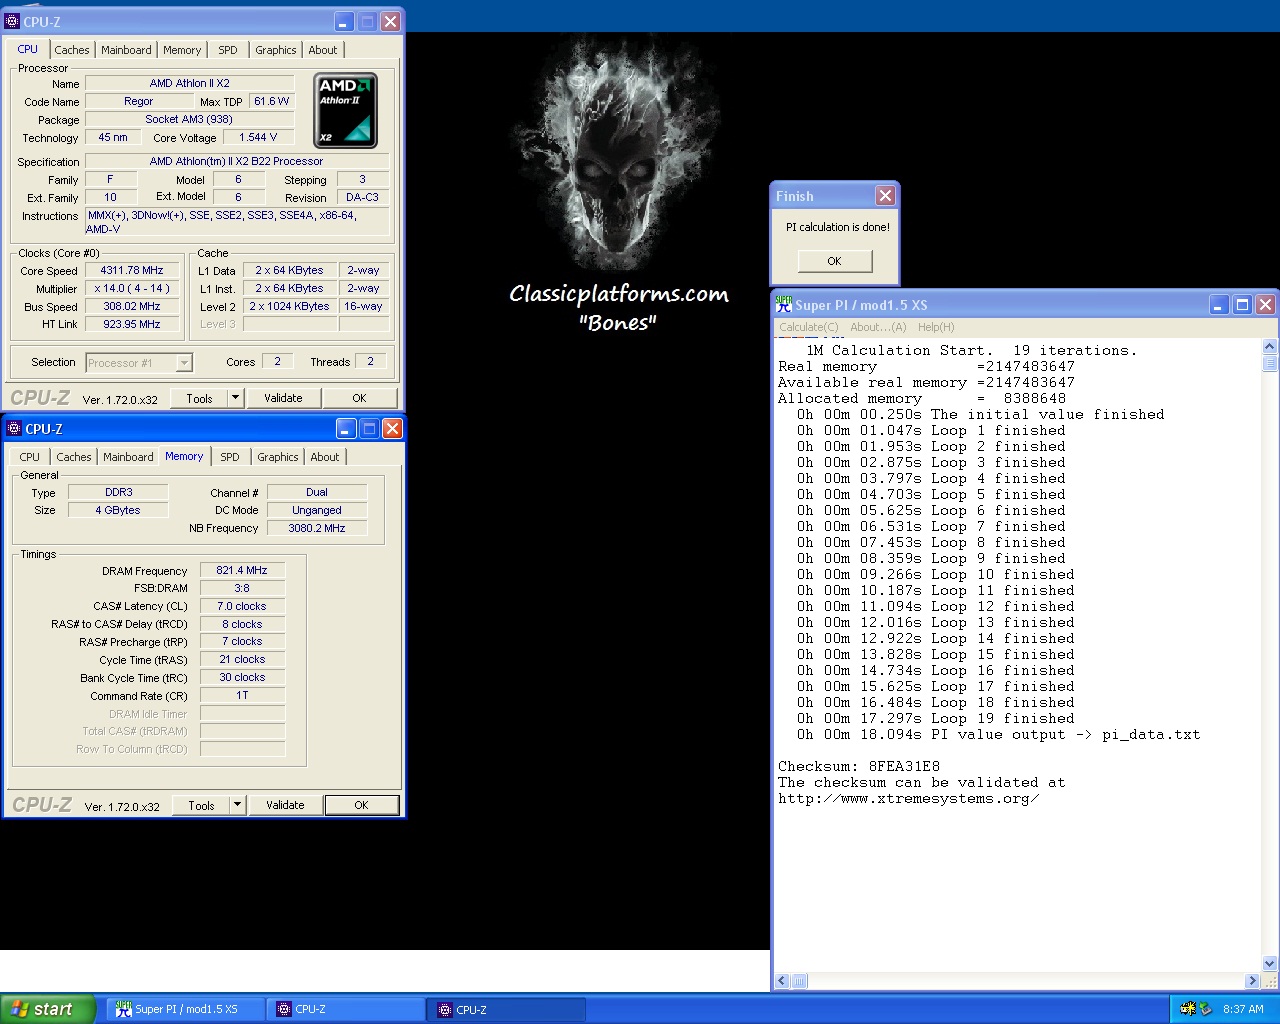Open the Processor #1 selection combo box
Screen dimensions: 1280x1024
[139, 363]
